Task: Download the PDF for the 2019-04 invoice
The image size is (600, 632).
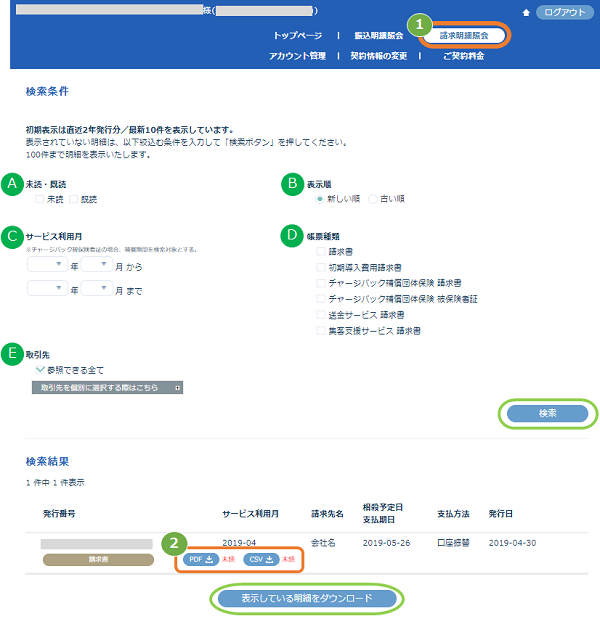Action: tap(201, 559)
